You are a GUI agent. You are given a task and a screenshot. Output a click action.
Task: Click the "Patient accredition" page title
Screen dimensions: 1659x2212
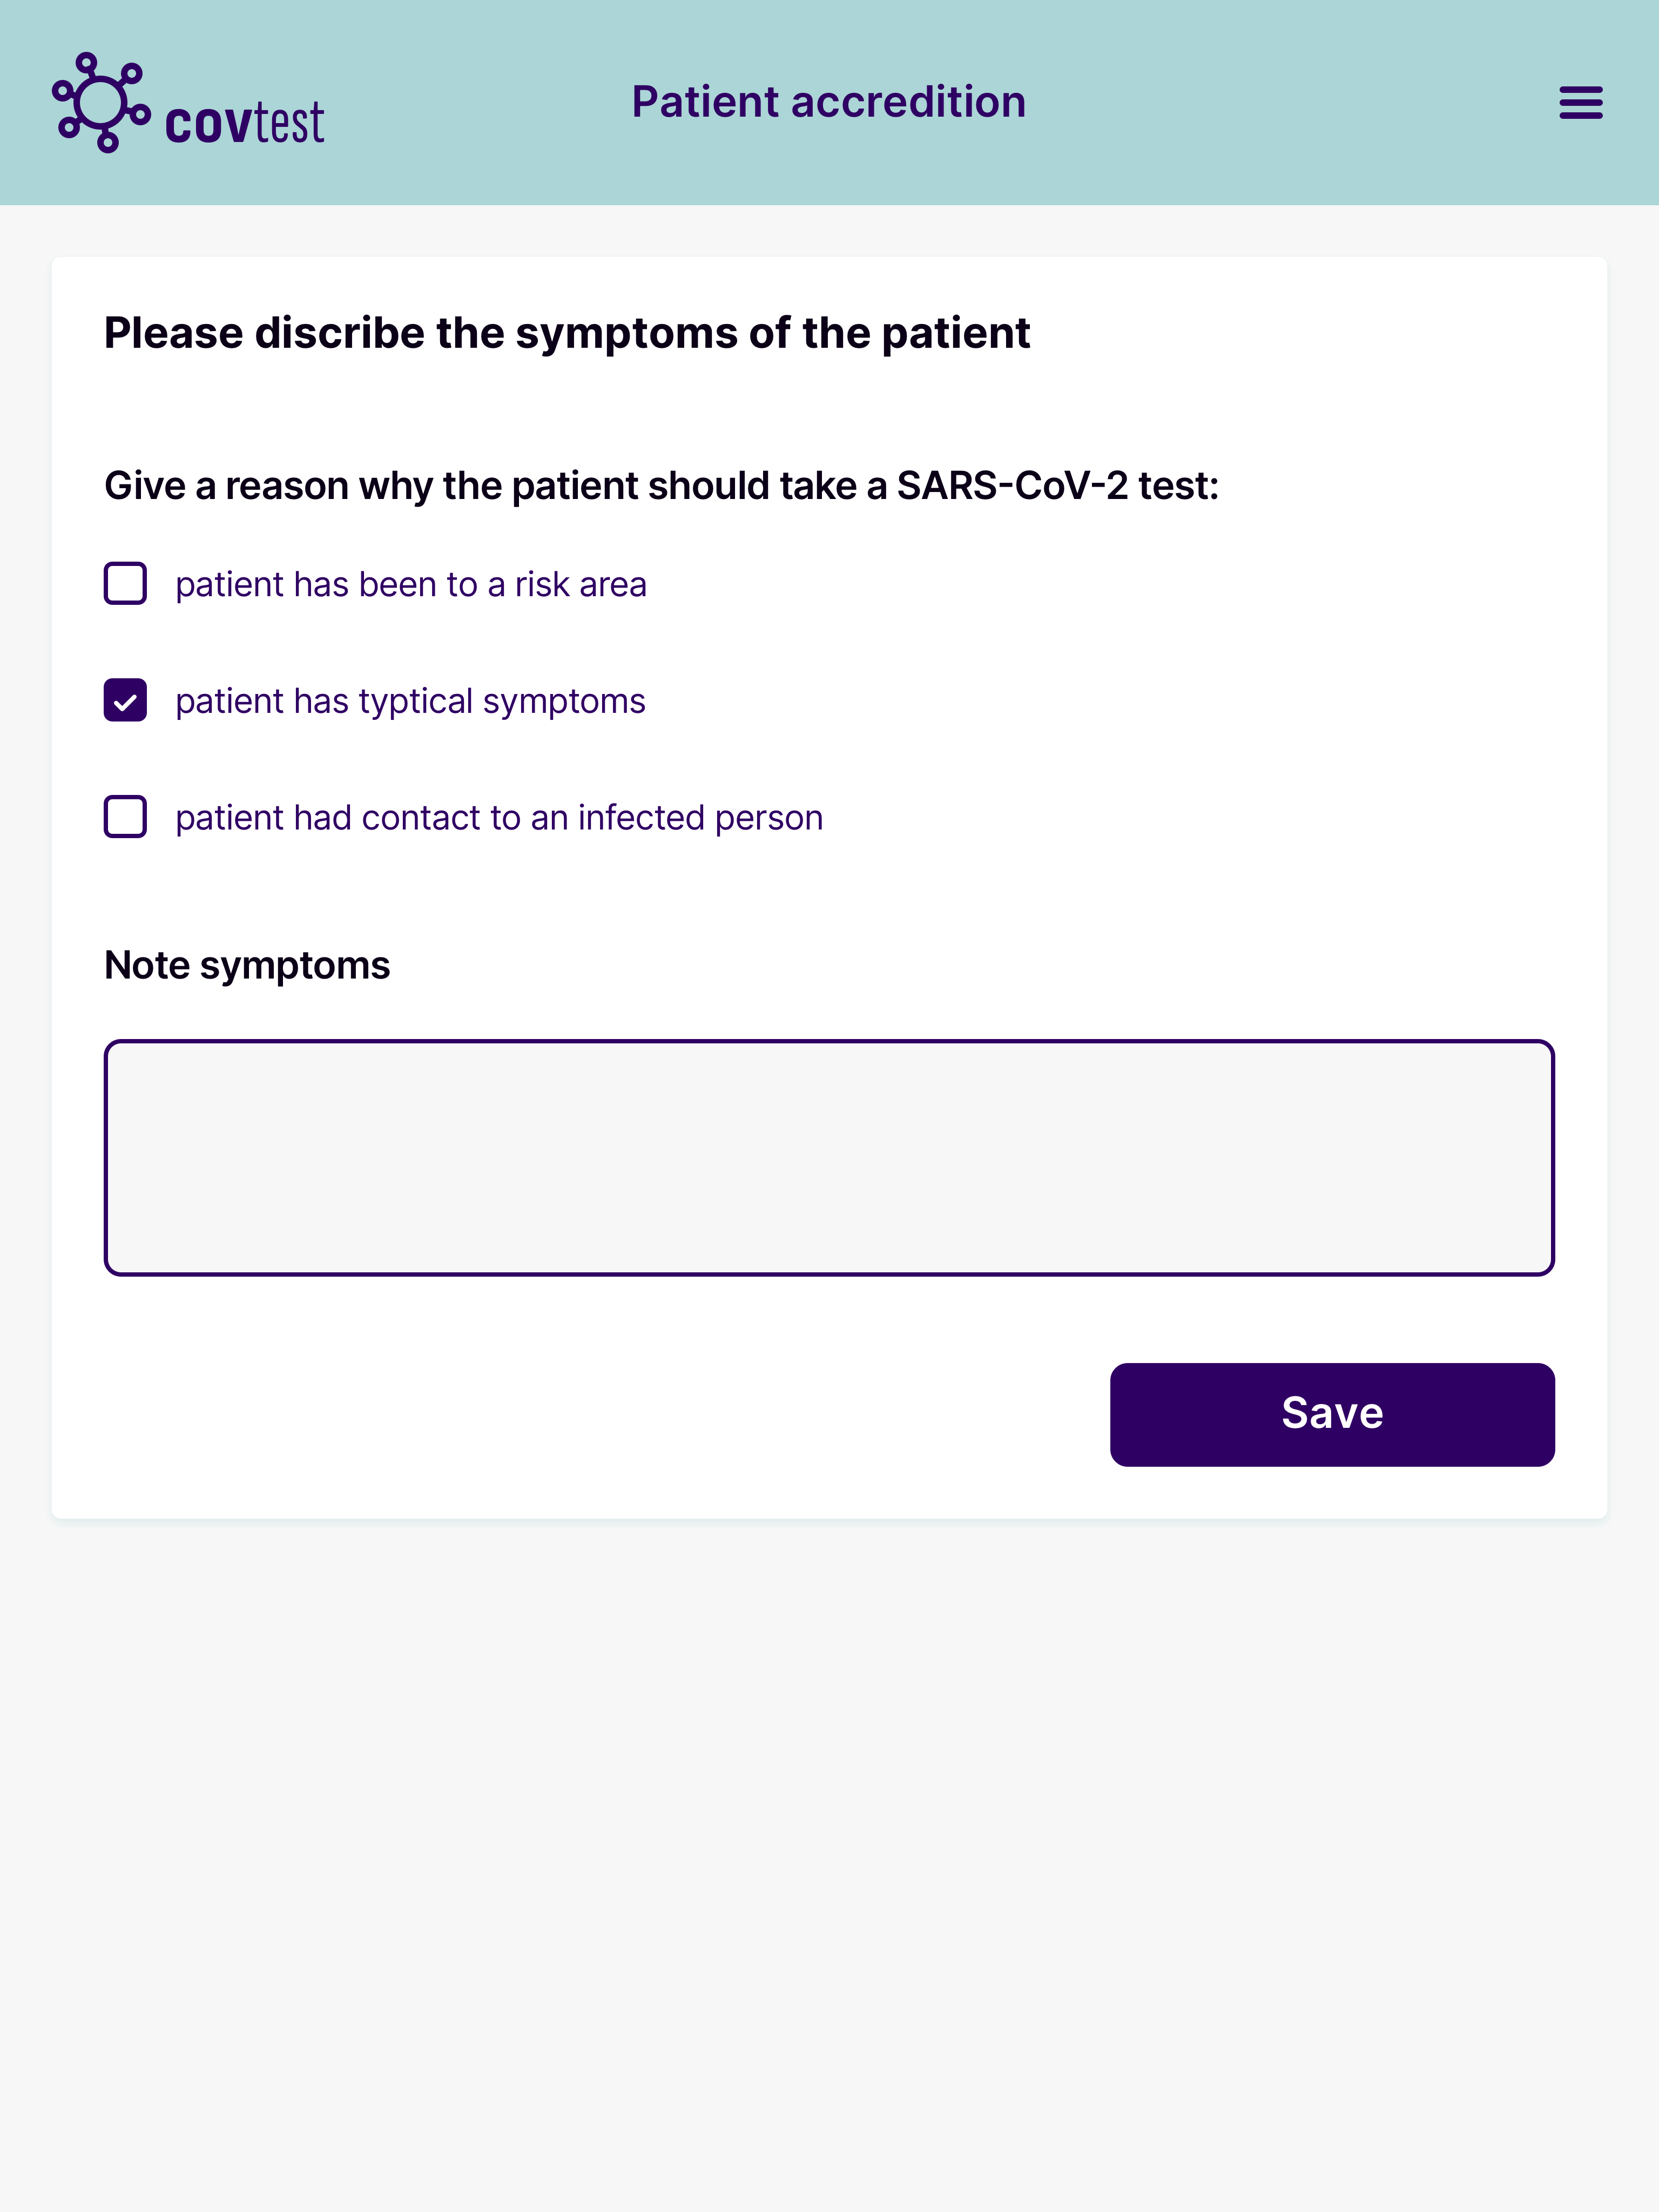tap(829, 102)
